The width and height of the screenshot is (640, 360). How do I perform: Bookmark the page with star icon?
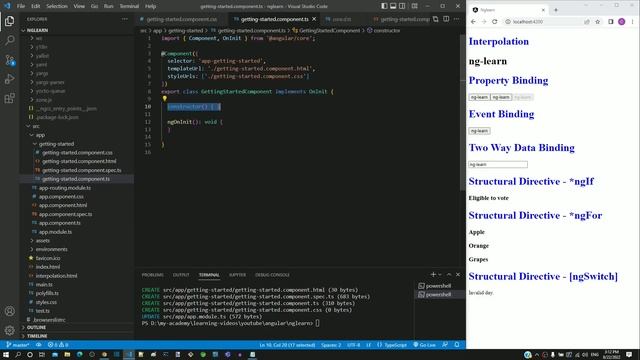(598, 22)
